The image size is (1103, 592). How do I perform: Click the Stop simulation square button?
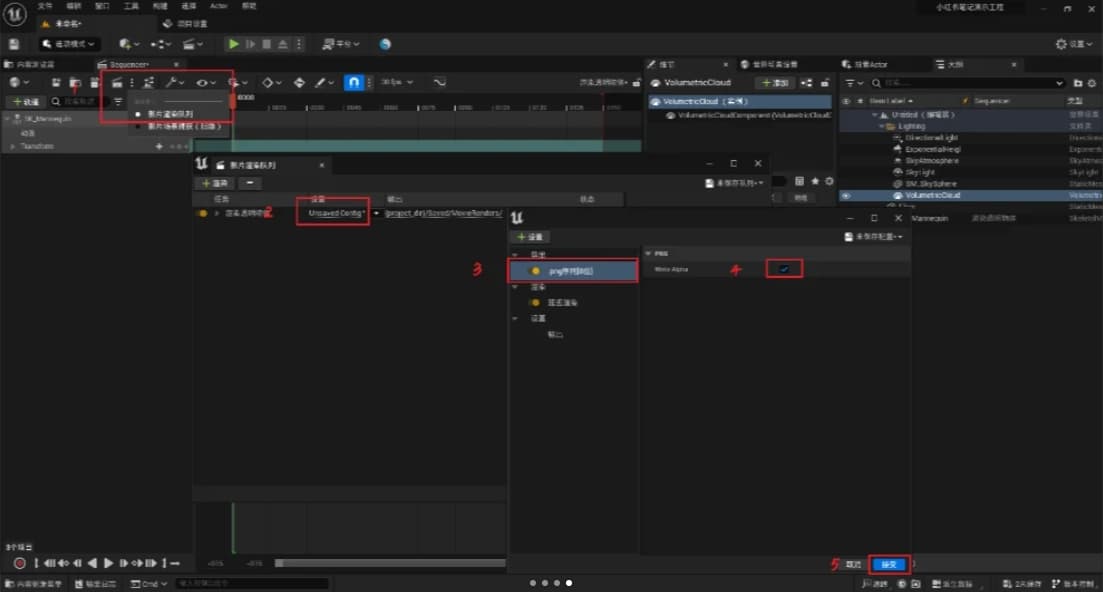(x=267, y=44)
